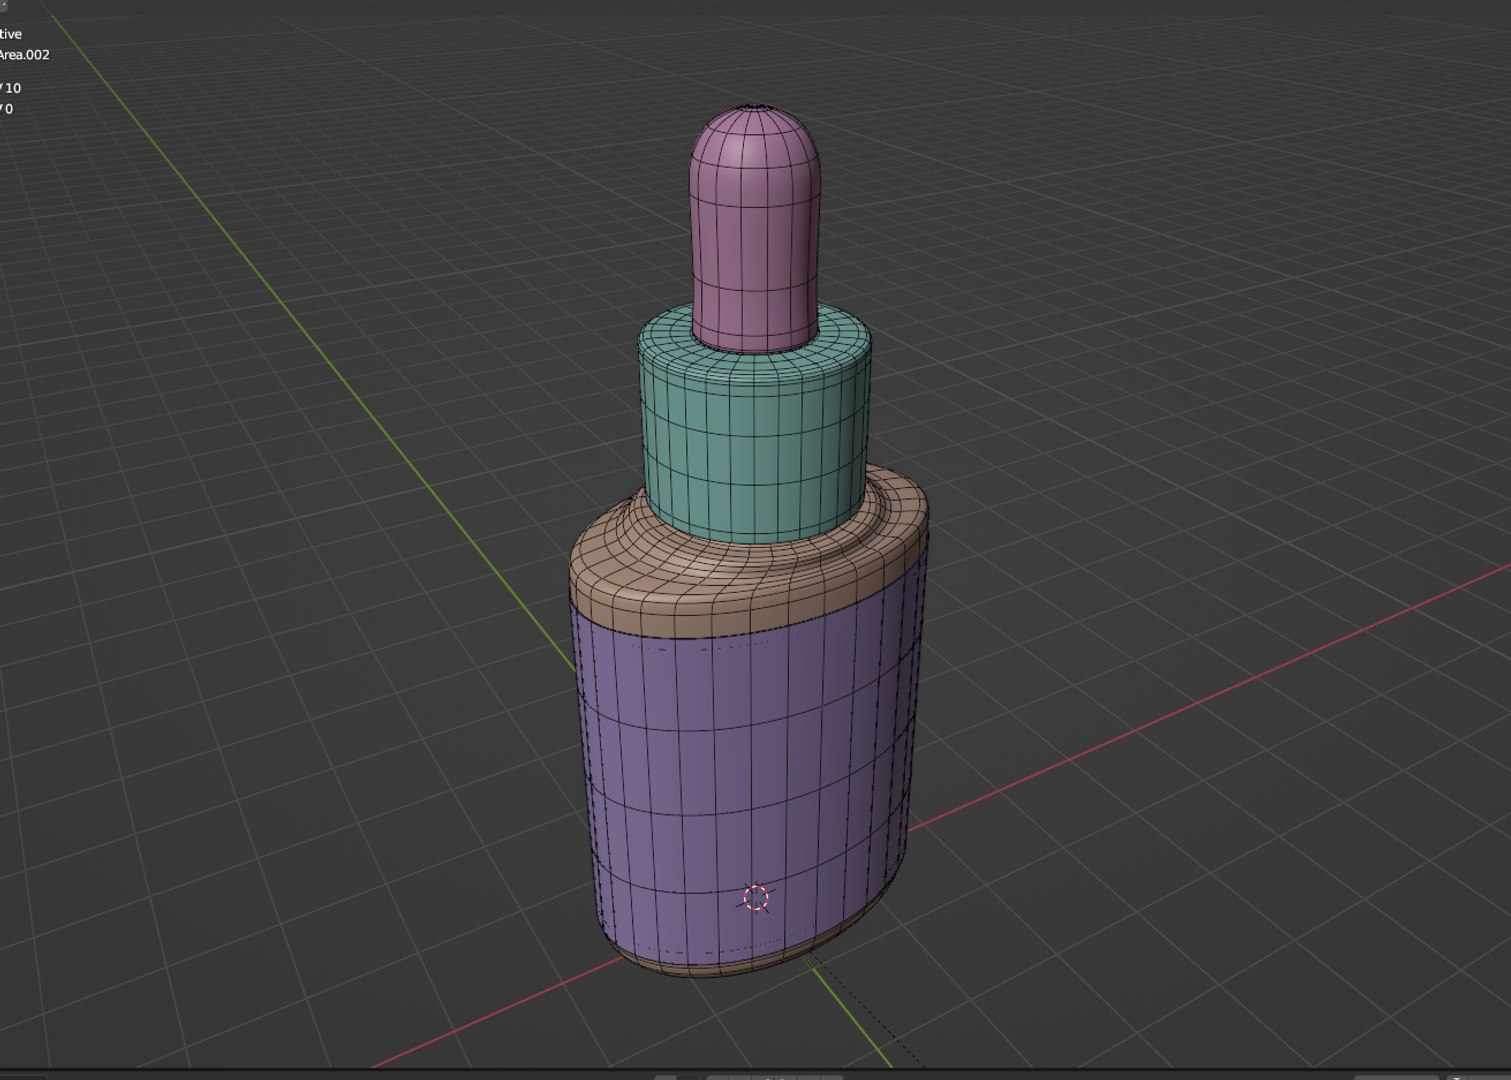Click the dense edge loops on body's right side
This screenshot has width=1511, height=1080.
tap(905, 720)
